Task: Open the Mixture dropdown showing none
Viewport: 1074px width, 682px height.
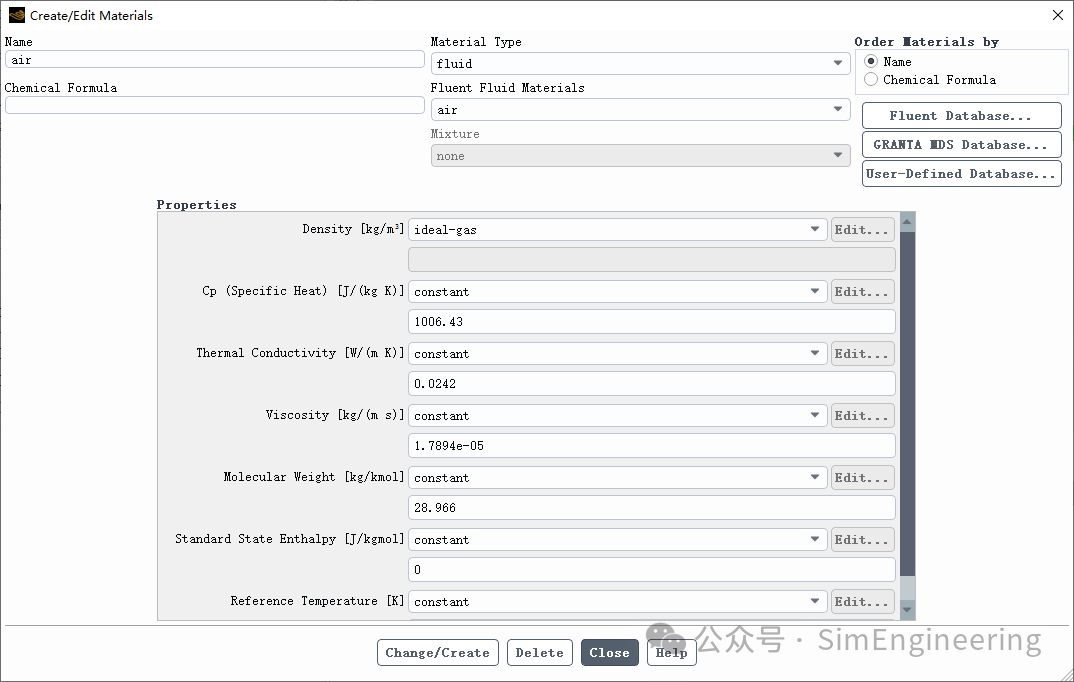Action: click(x=640, y=155)
